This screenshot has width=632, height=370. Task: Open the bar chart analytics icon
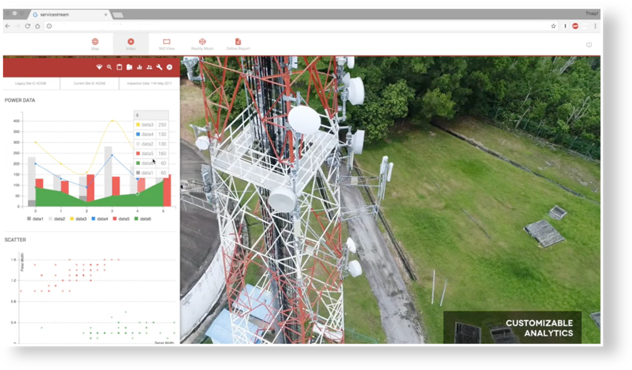139,67
